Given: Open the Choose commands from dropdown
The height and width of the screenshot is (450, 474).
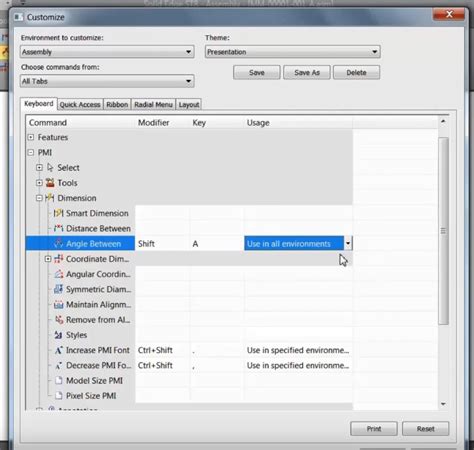Looking at the screenshot, I should (107, 81).
